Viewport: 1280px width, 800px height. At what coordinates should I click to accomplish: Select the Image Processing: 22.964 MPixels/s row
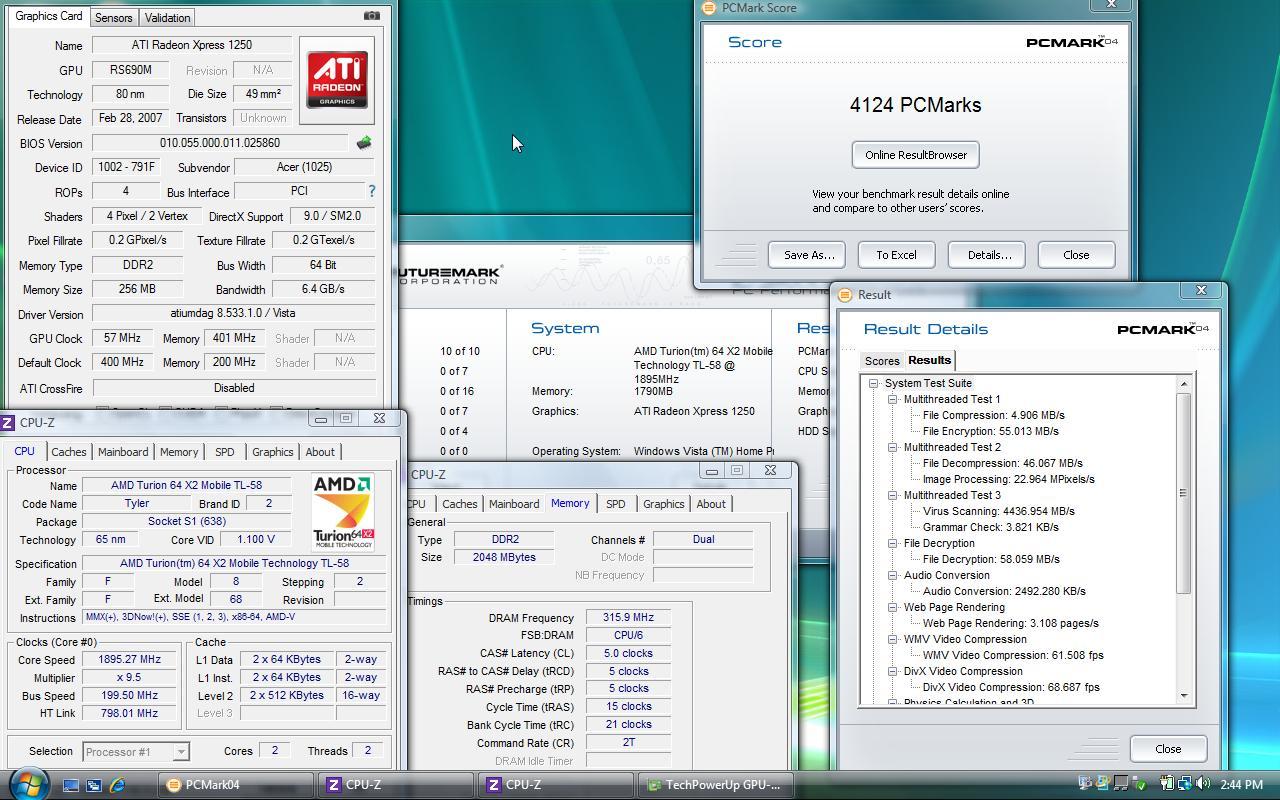(x=1009, y=479)
